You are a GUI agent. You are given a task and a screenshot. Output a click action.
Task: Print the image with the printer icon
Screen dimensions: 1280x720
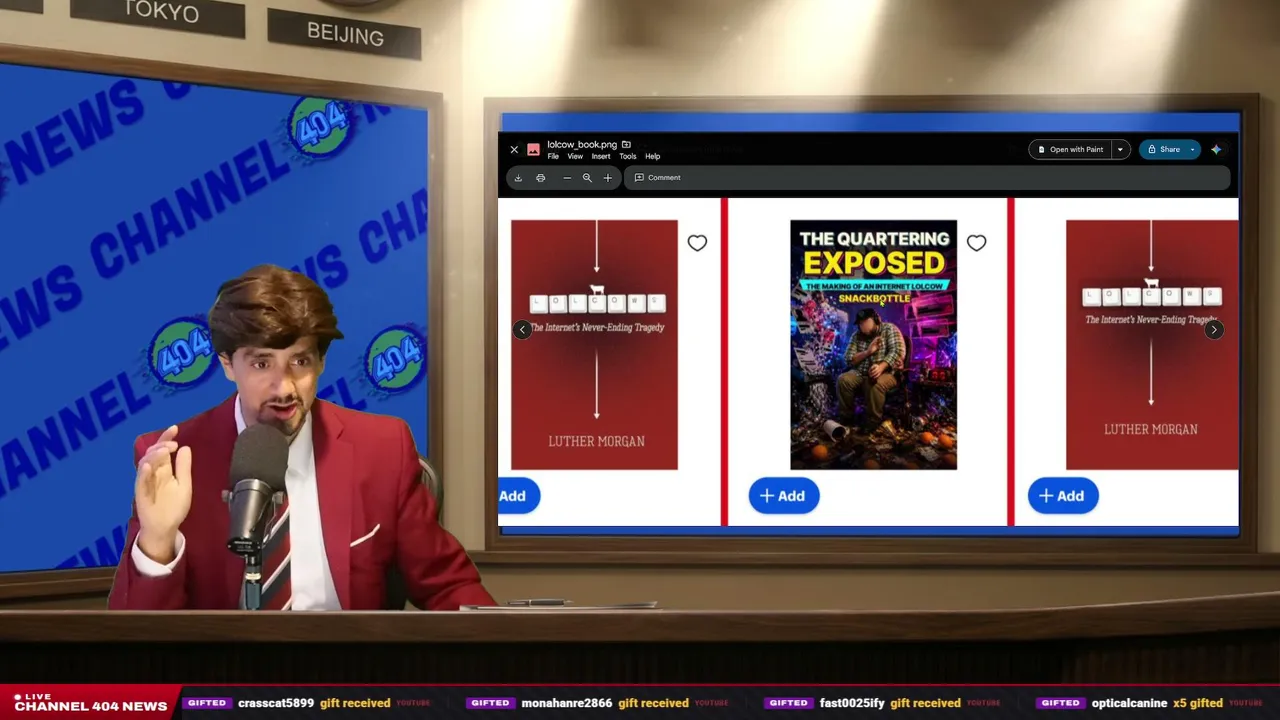tap(541, 178)
